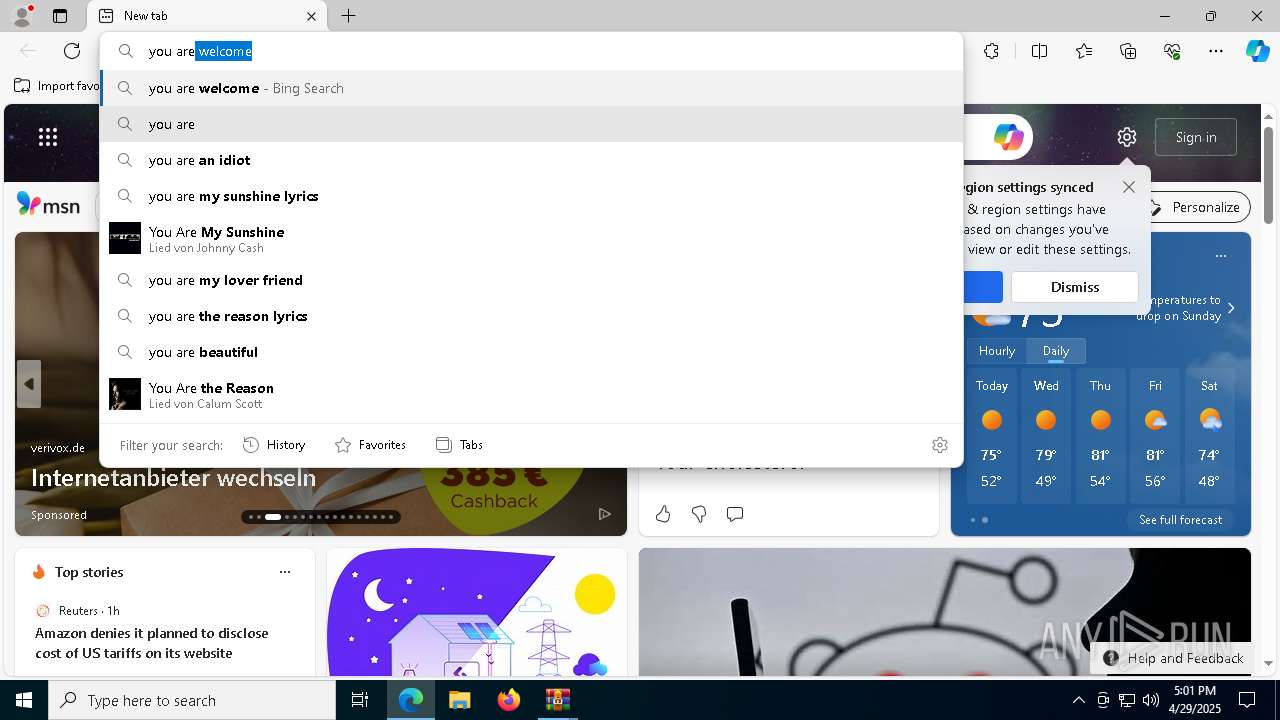Image resolution: width=1280 pixels, height=720 pixels.
Task: Open Browser essentials heart icon
Action: click(1172, 51)
